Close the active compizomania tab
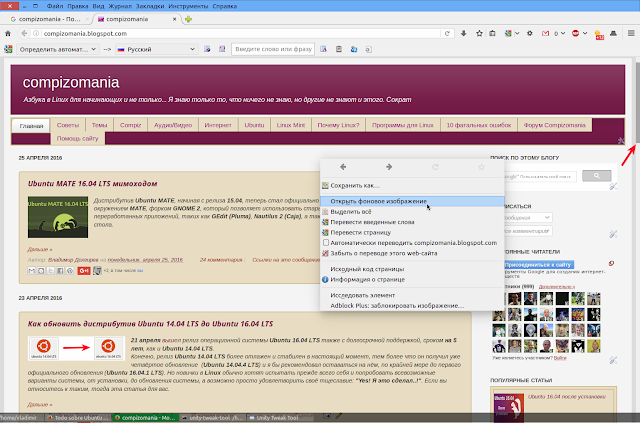Image resolution: width=640 pixels, height=423 pixels. (174, 19)
